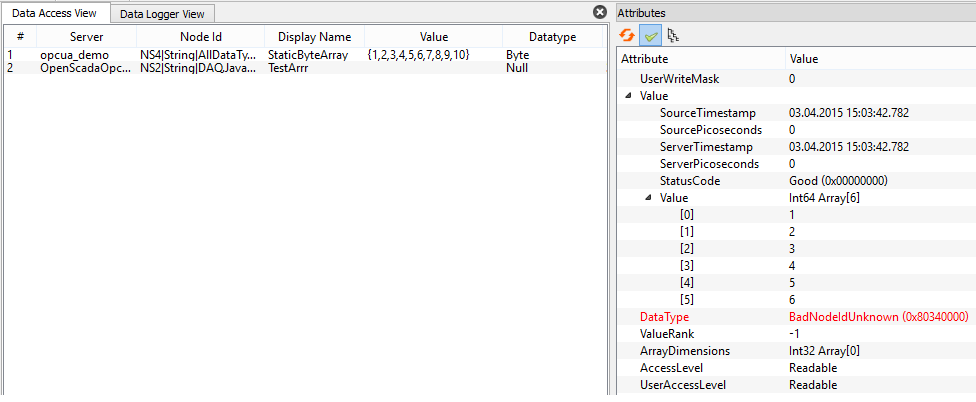The image size is (976, 402).
Task: Click the orange refresh attributes icon
Action: click(627, 35)
